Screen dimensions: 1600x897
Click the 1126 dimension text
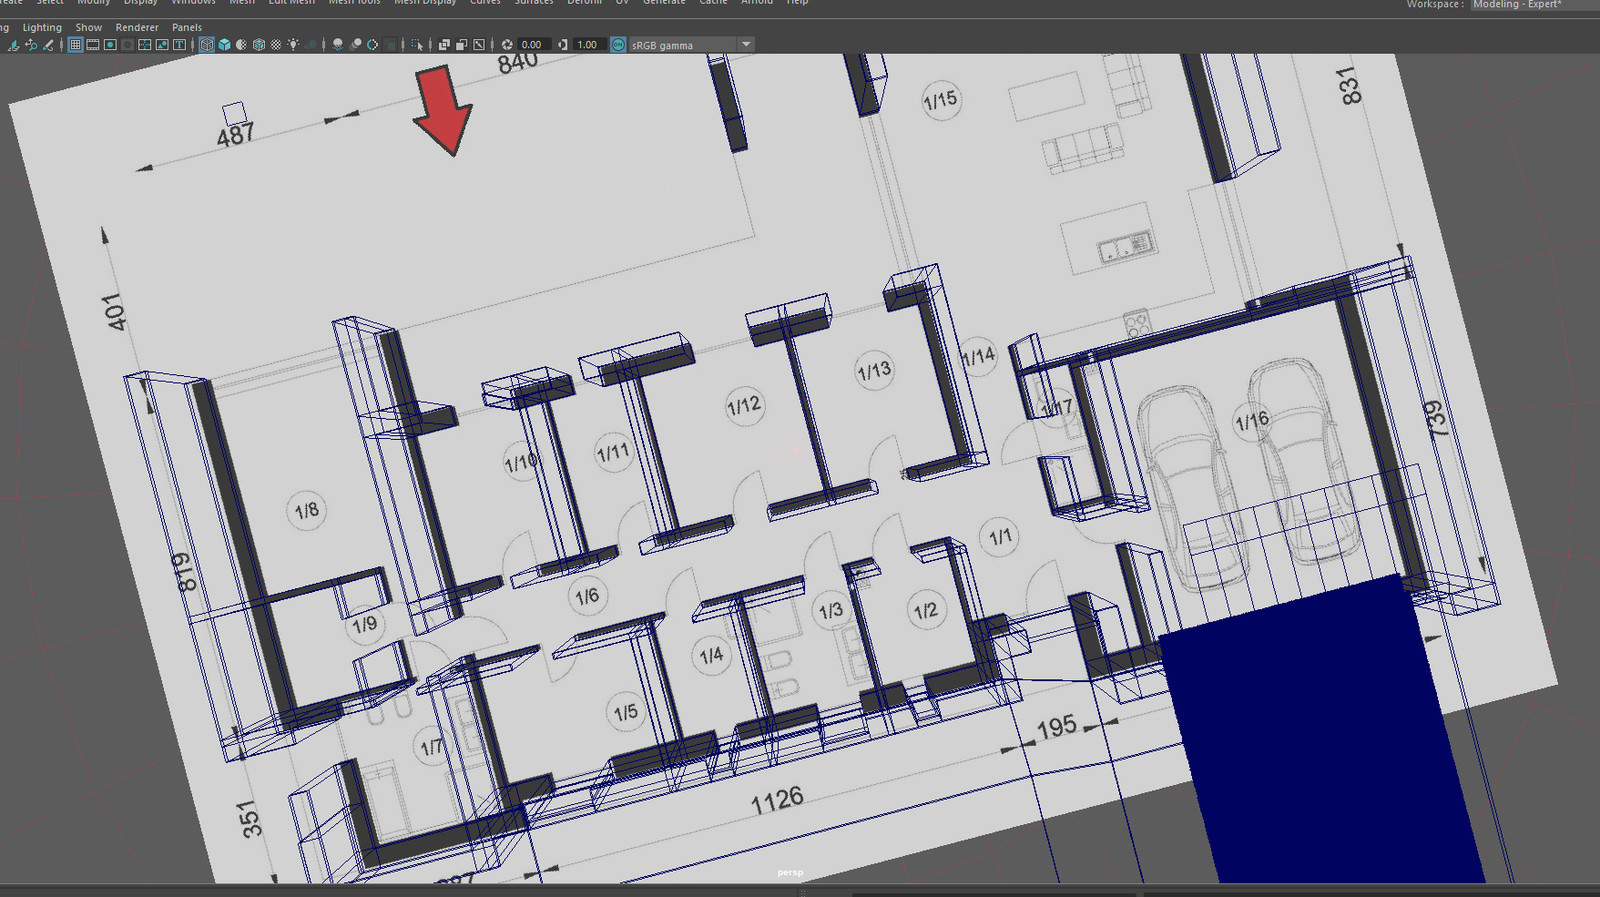point(777,799)
